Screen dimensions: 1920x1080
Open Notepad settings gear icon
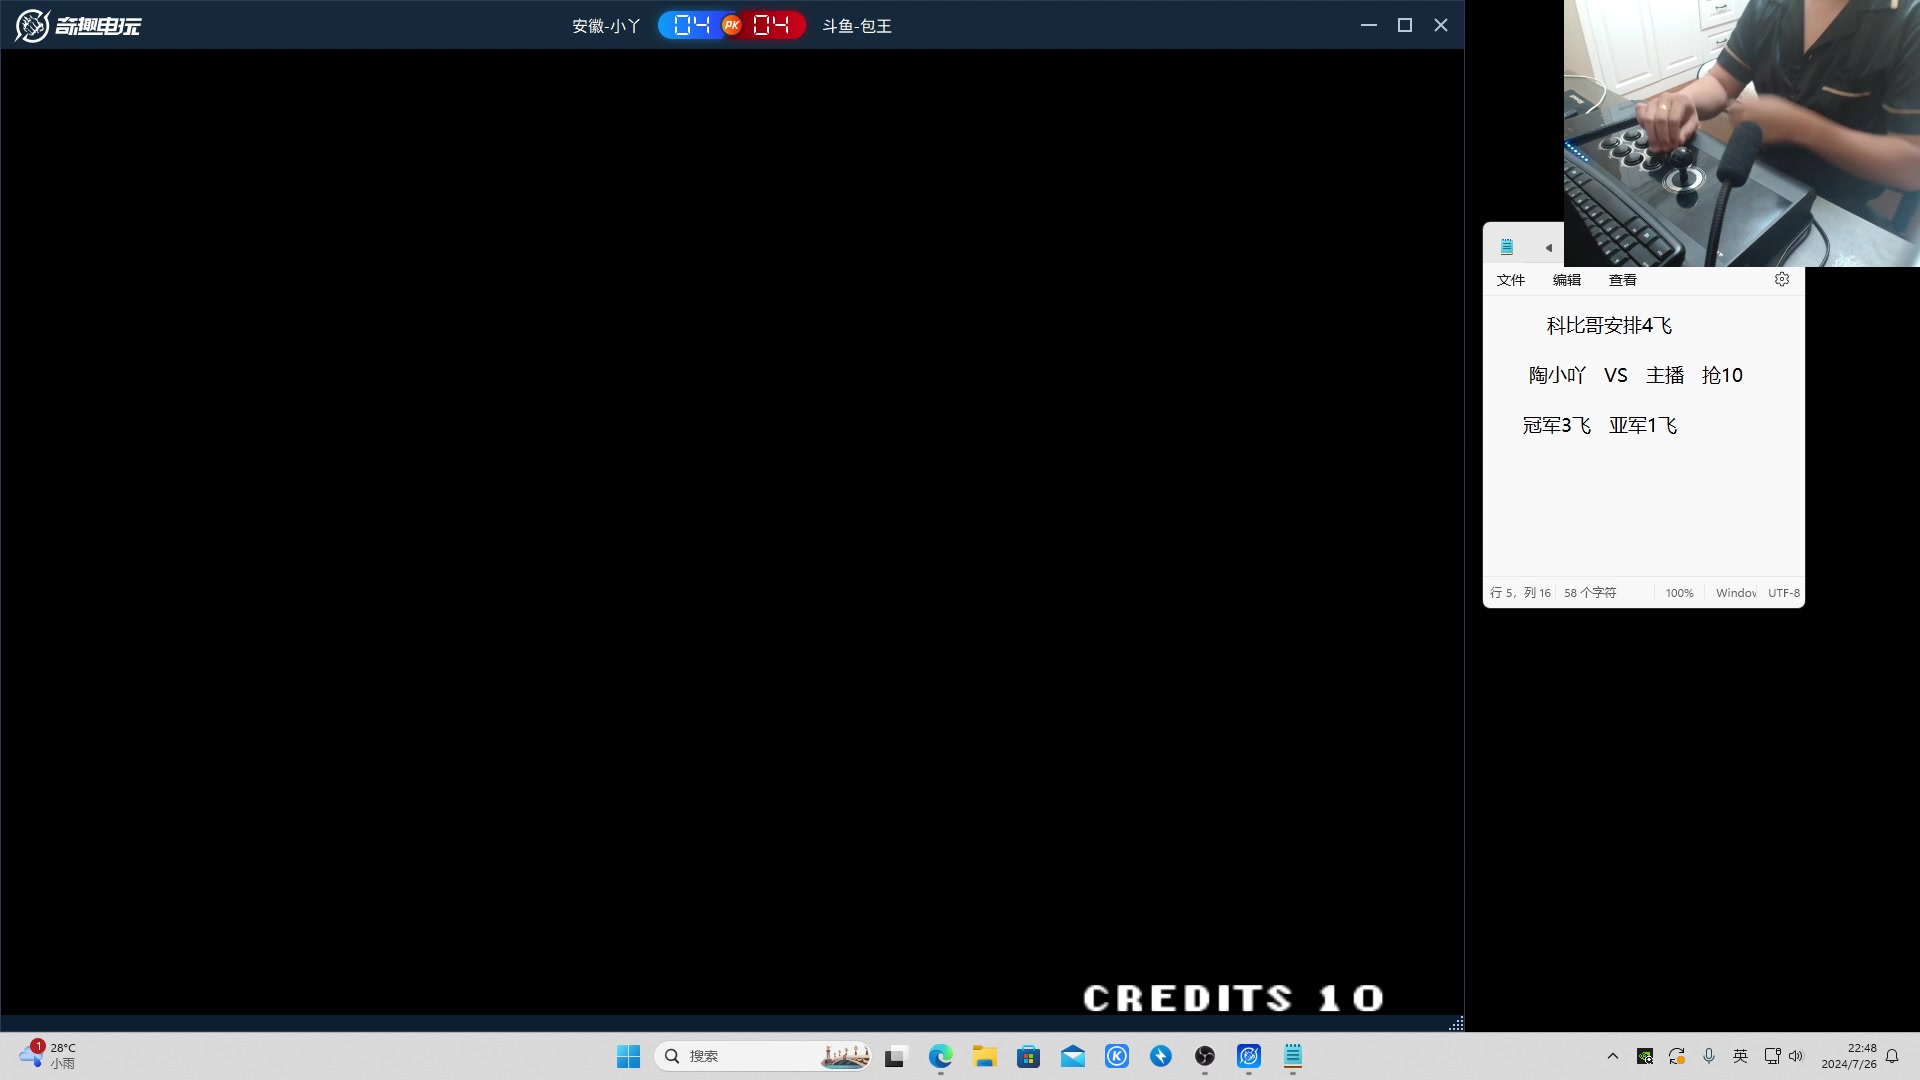[x=1782, y=280]
